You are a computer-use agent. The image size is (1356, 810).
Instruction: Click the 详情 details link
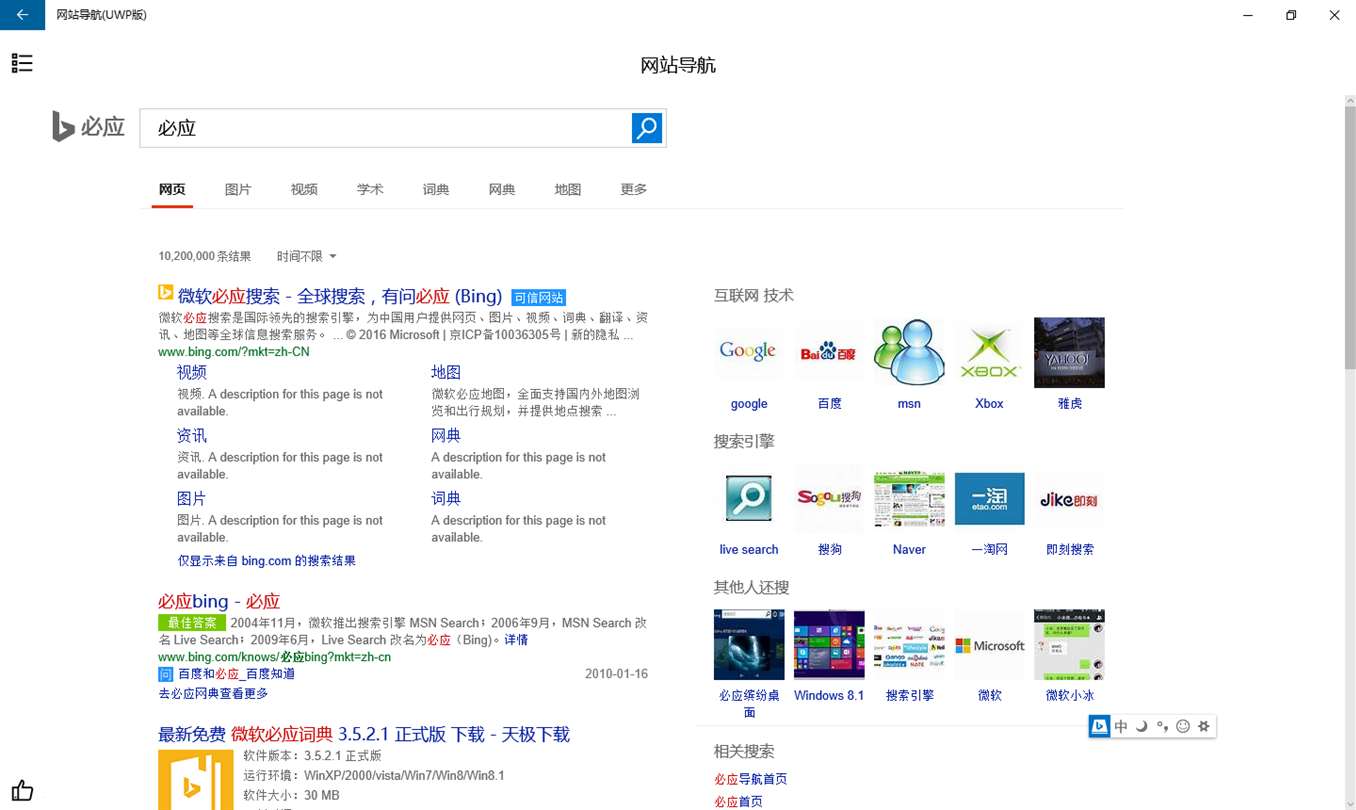pos(516,640)
